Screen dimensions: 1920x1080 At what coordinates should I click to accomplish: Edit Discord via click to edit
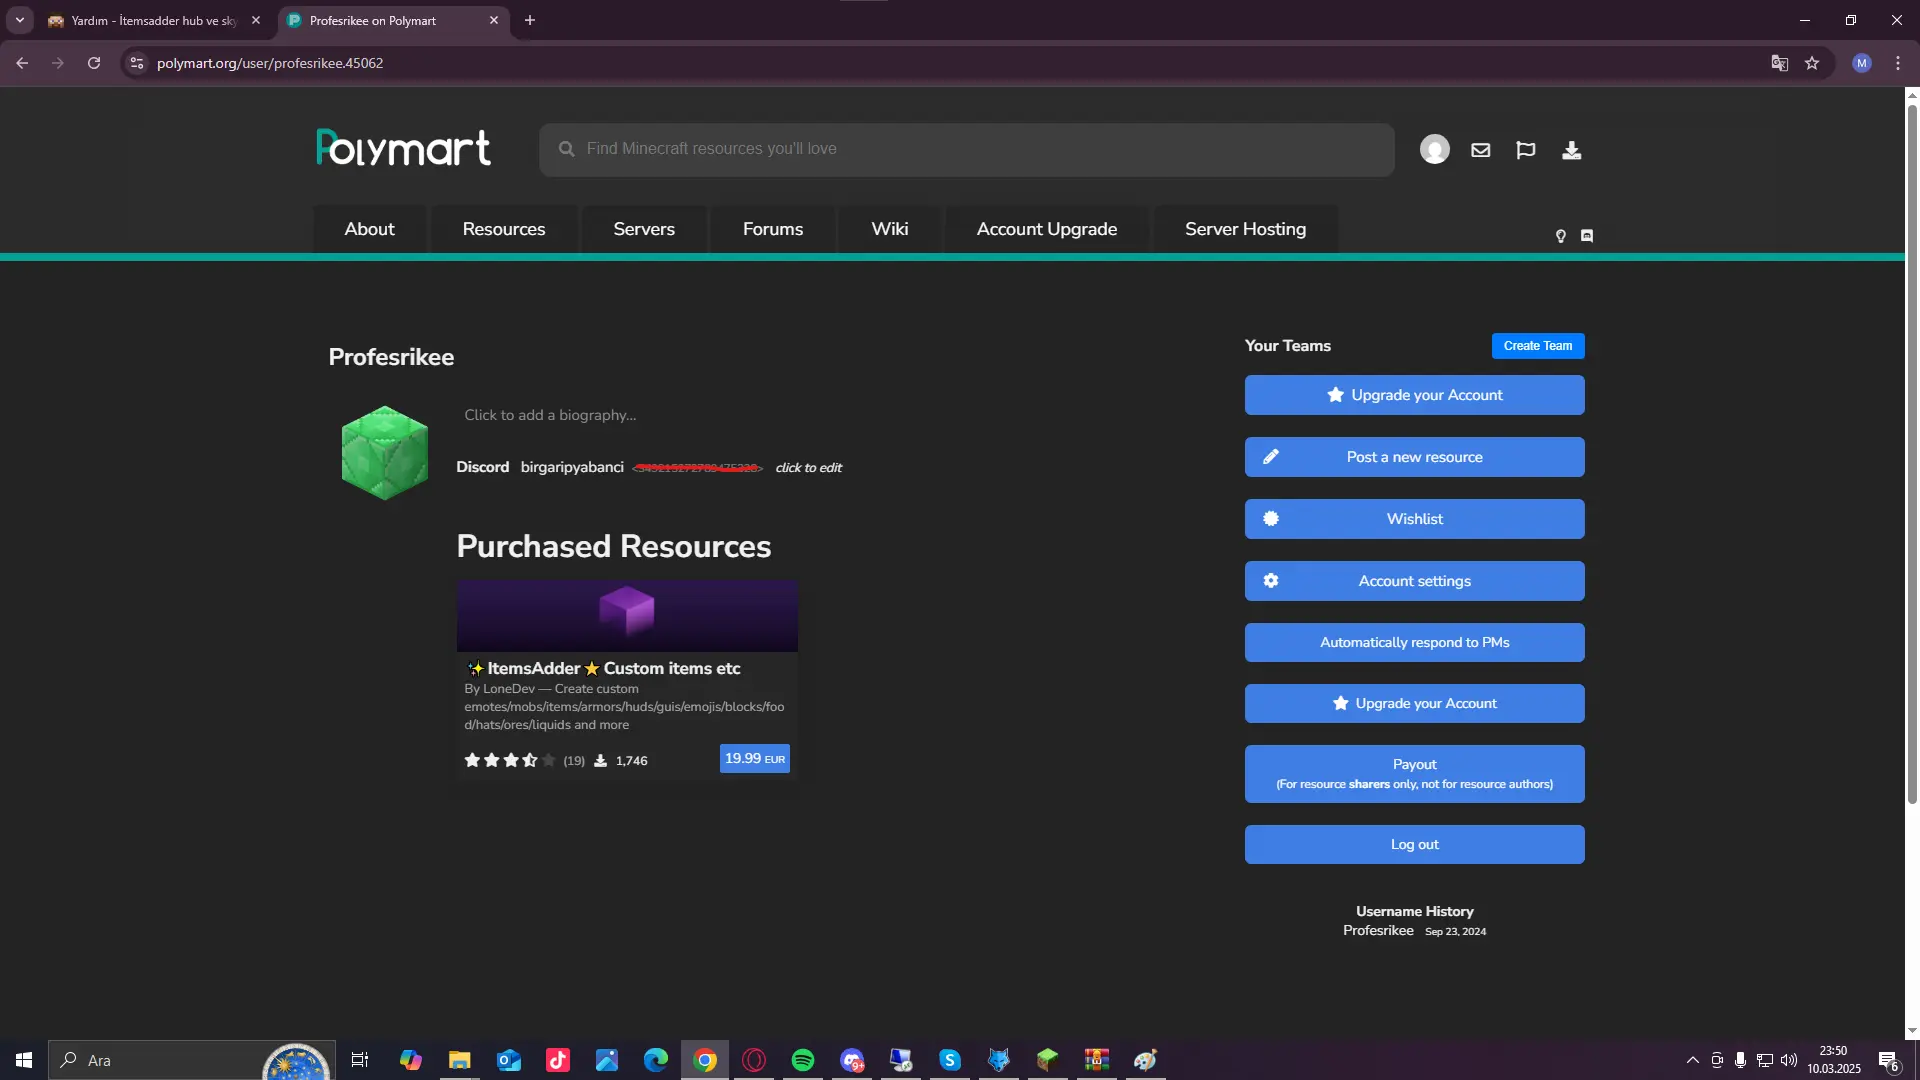[x=809, y=468]
